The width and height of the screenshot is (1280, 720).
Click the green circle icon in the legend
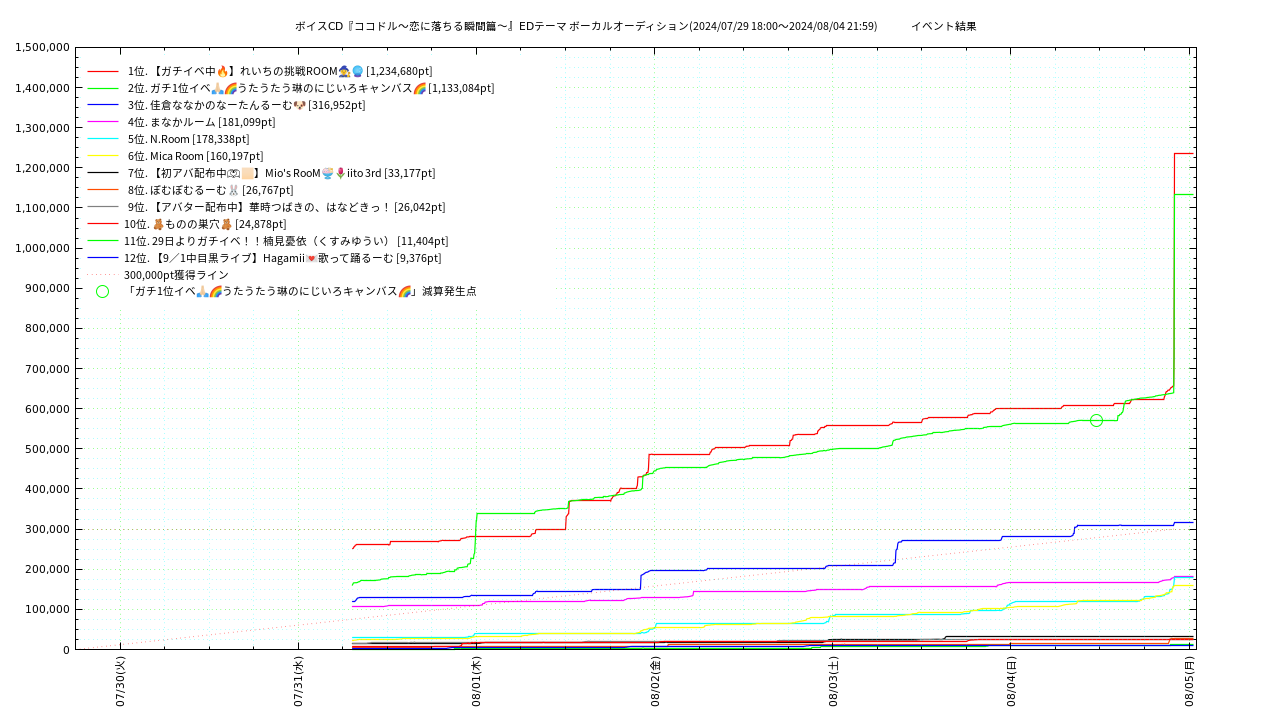(102, 291)
